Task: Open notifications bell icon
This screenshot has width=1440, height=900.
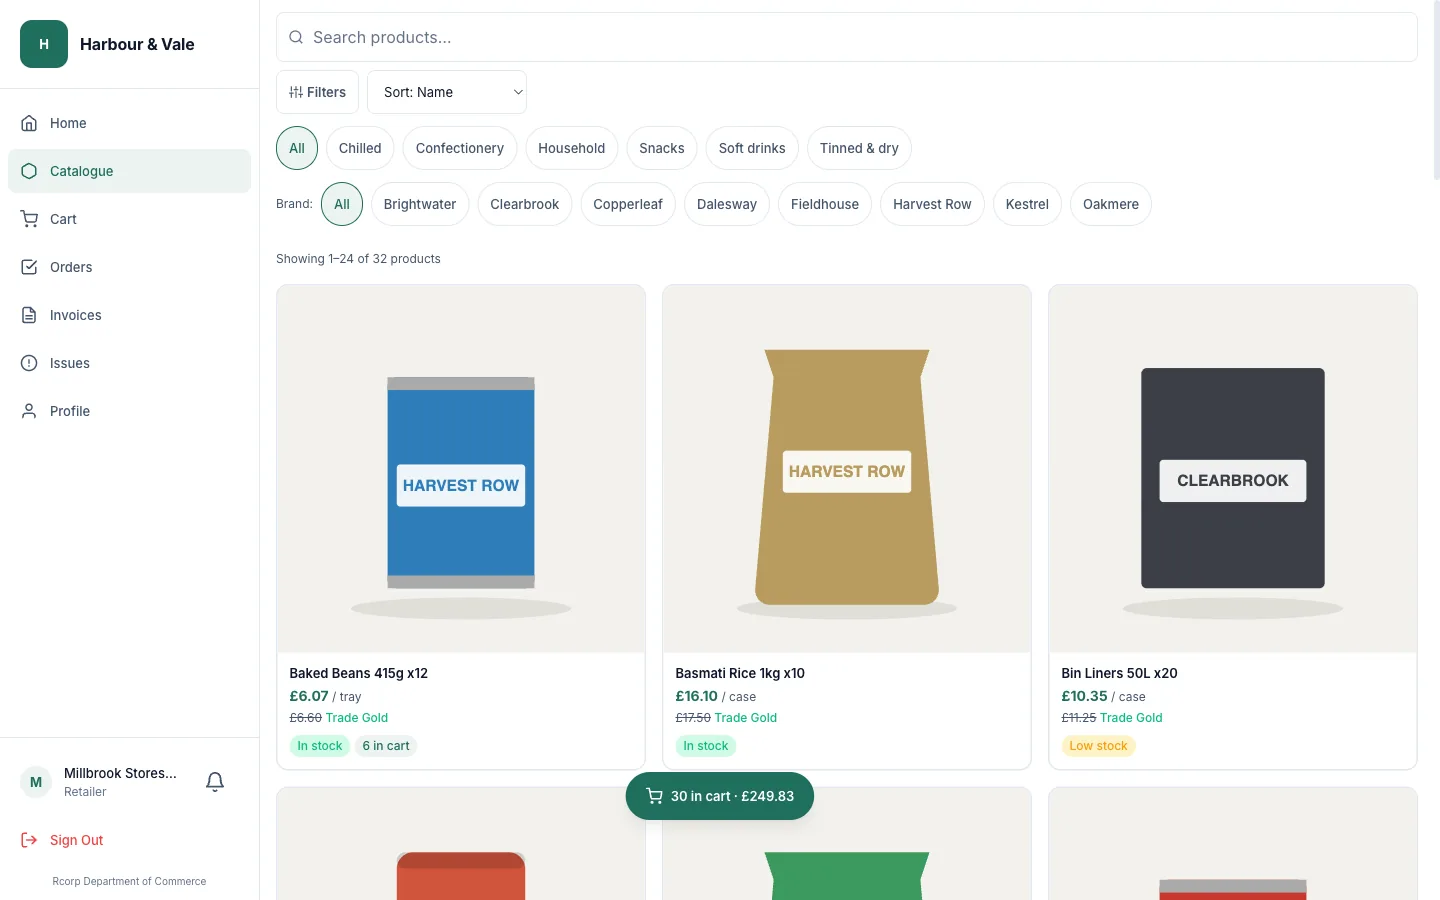Action: coord(215,782)
